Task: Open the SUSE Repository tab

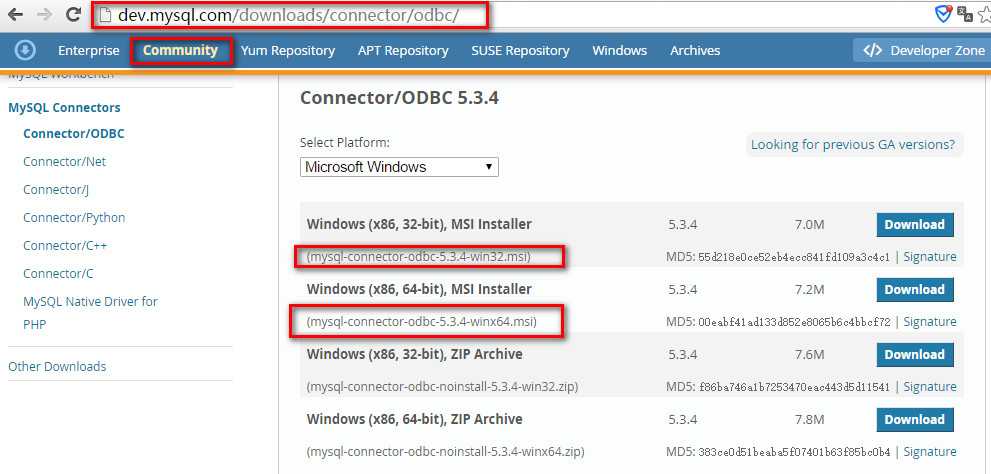Action: [x=520, y=51]
